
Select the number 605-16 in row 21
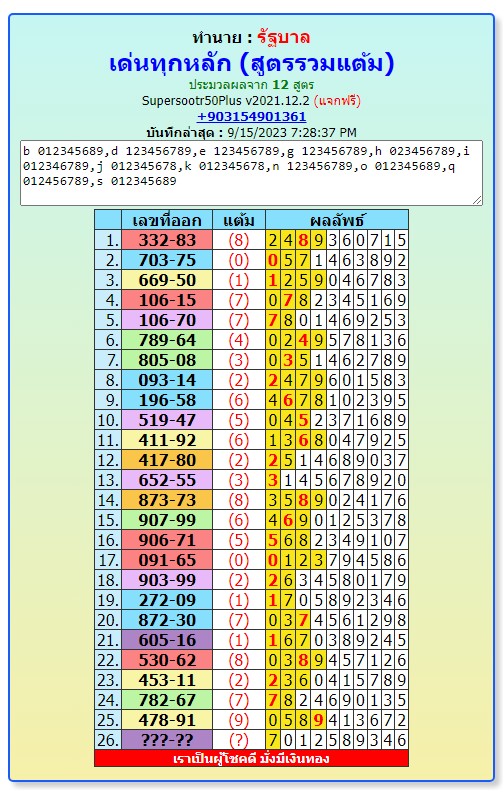click(167, 640)
